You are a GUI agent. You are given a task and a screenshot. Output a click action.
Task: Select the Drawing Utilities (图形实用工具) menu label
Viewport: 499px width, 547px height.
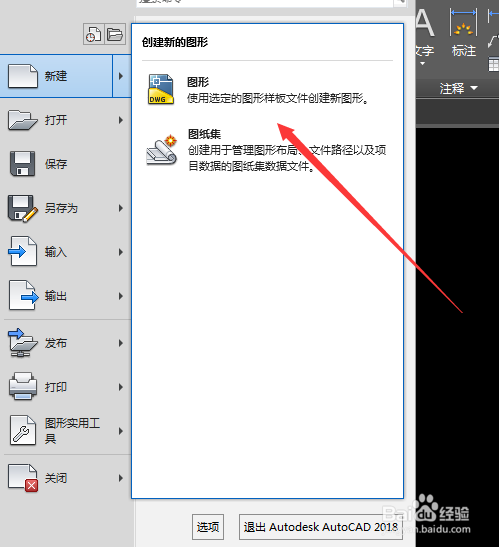coord(72,431)
